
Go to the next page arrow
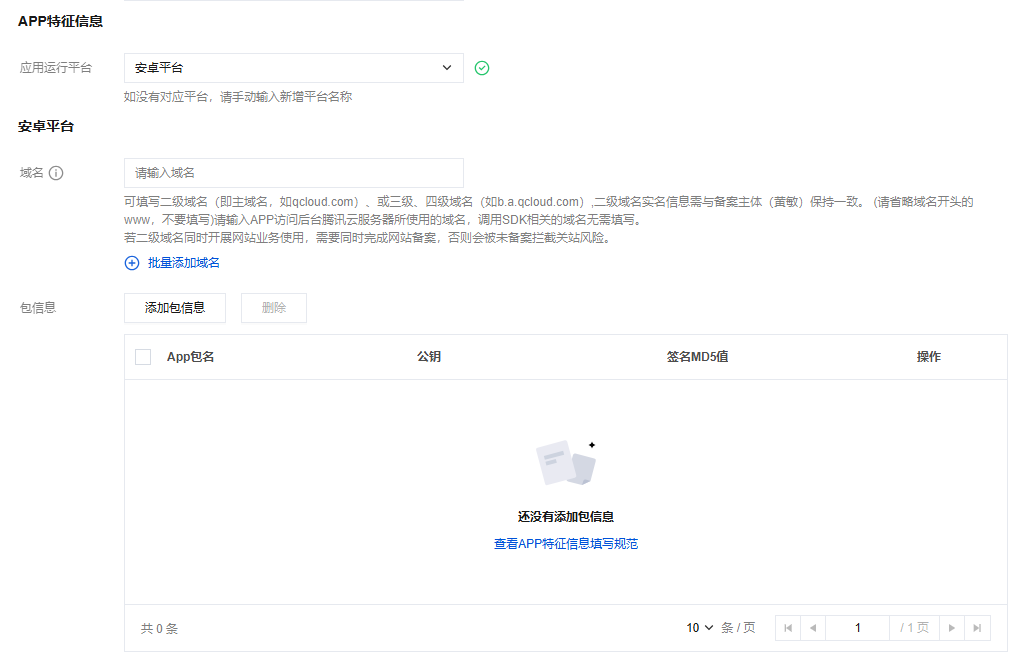952,628
